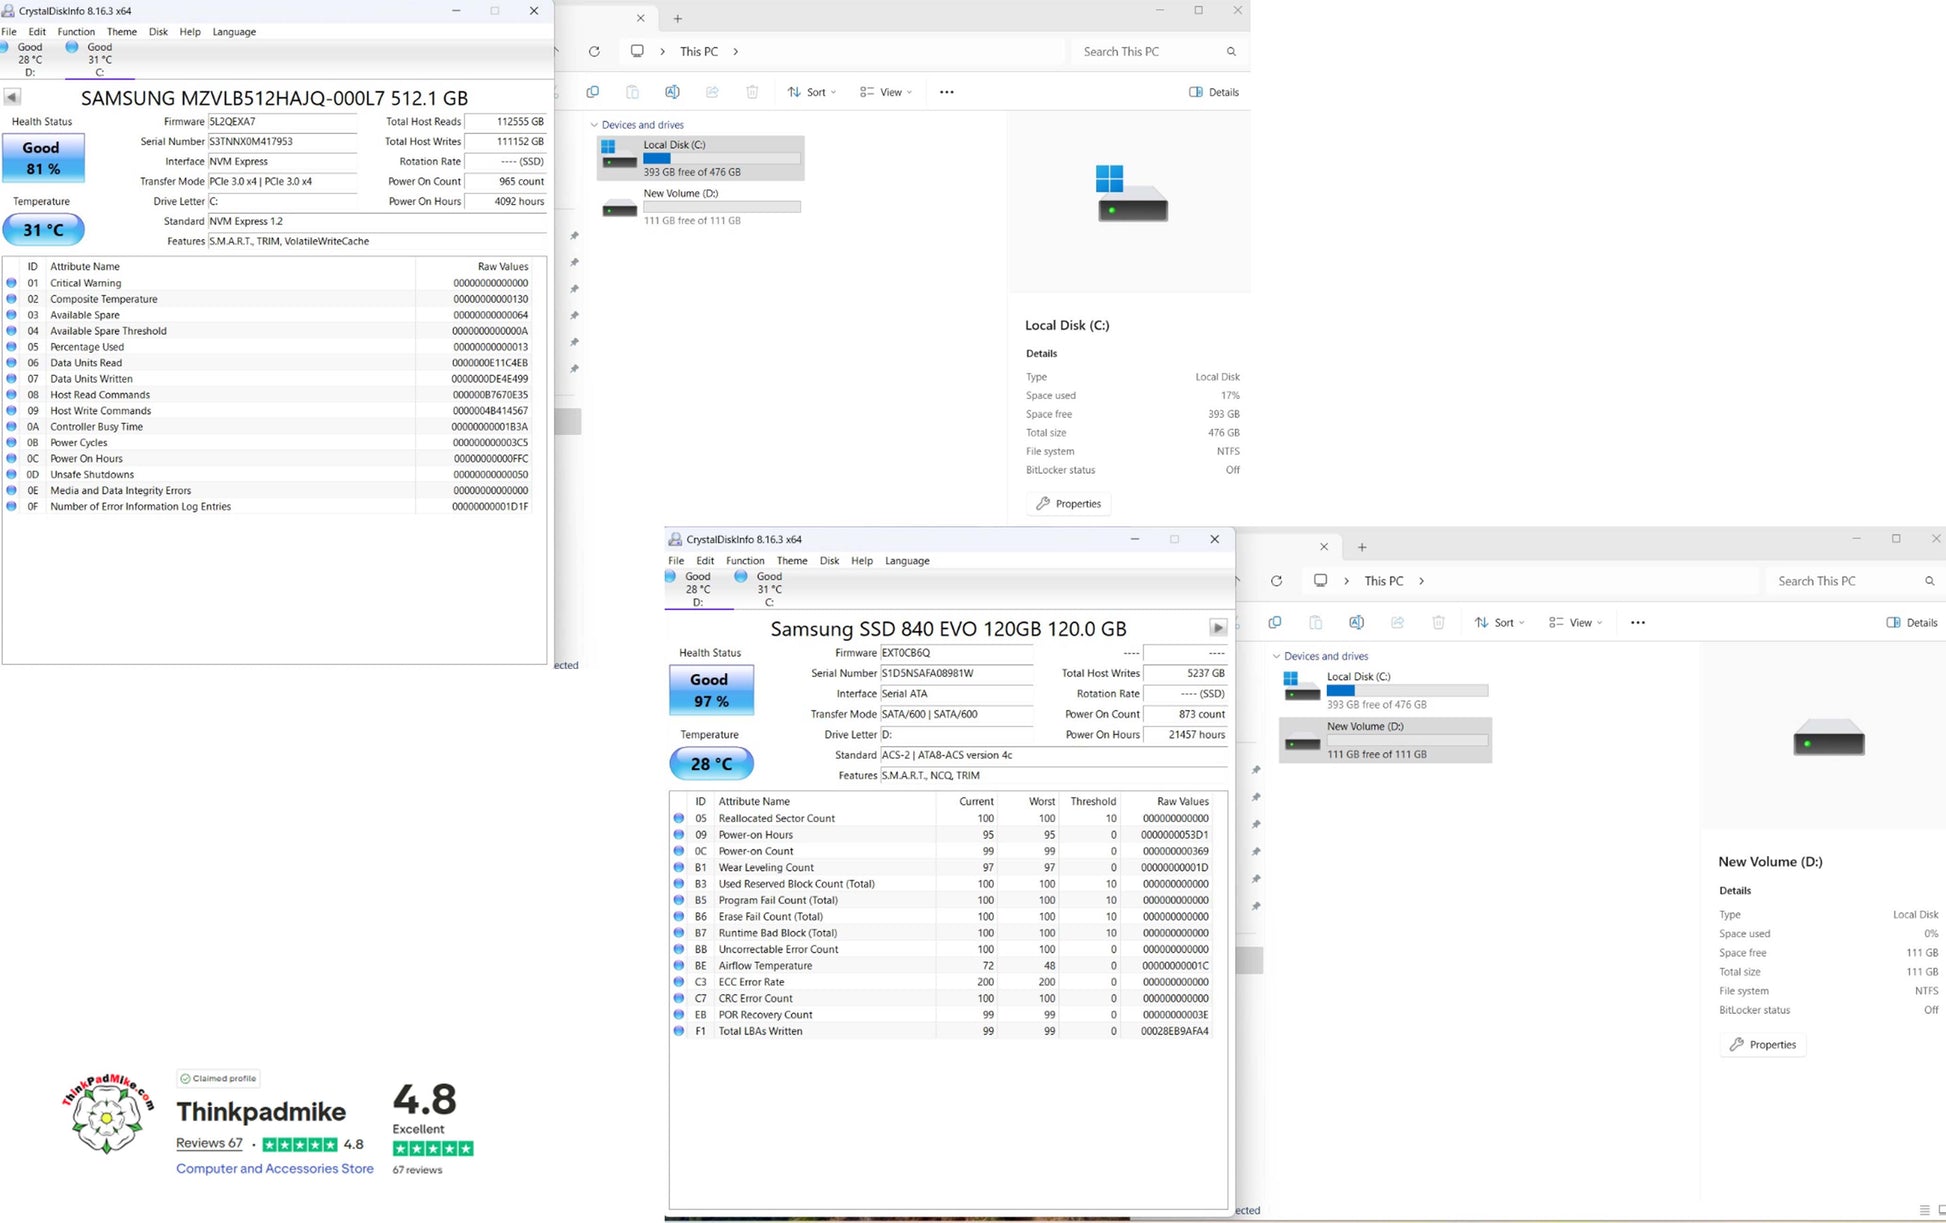
Task: Click Properties button under New Volume (D:) details
Action: (x=1763, y=1044)
